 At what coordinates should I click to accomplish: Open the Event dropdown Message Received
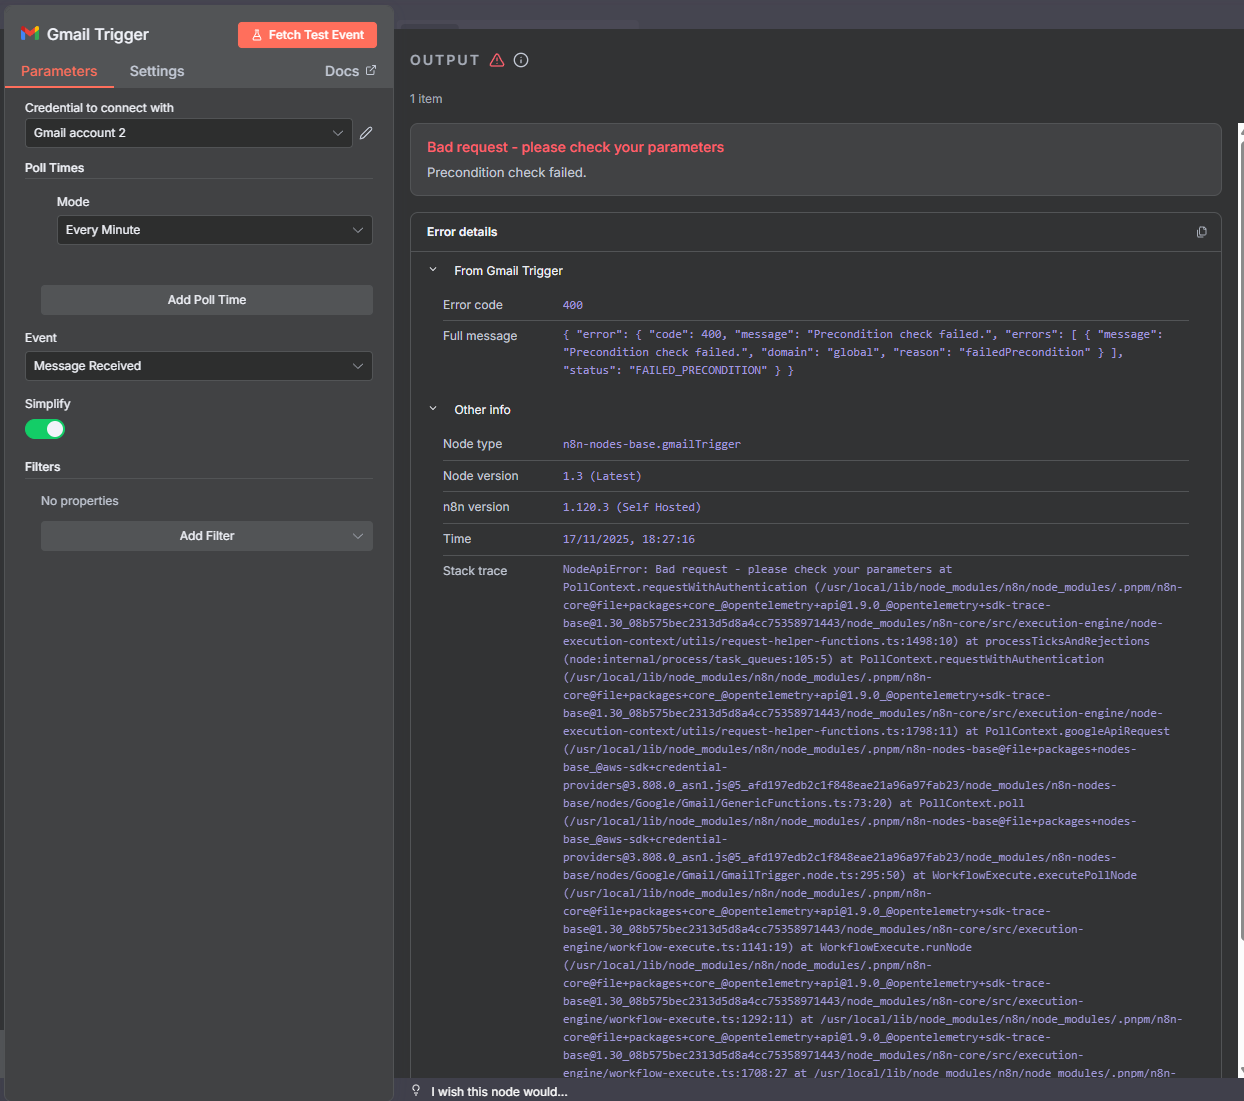click(x=198, y=366)
